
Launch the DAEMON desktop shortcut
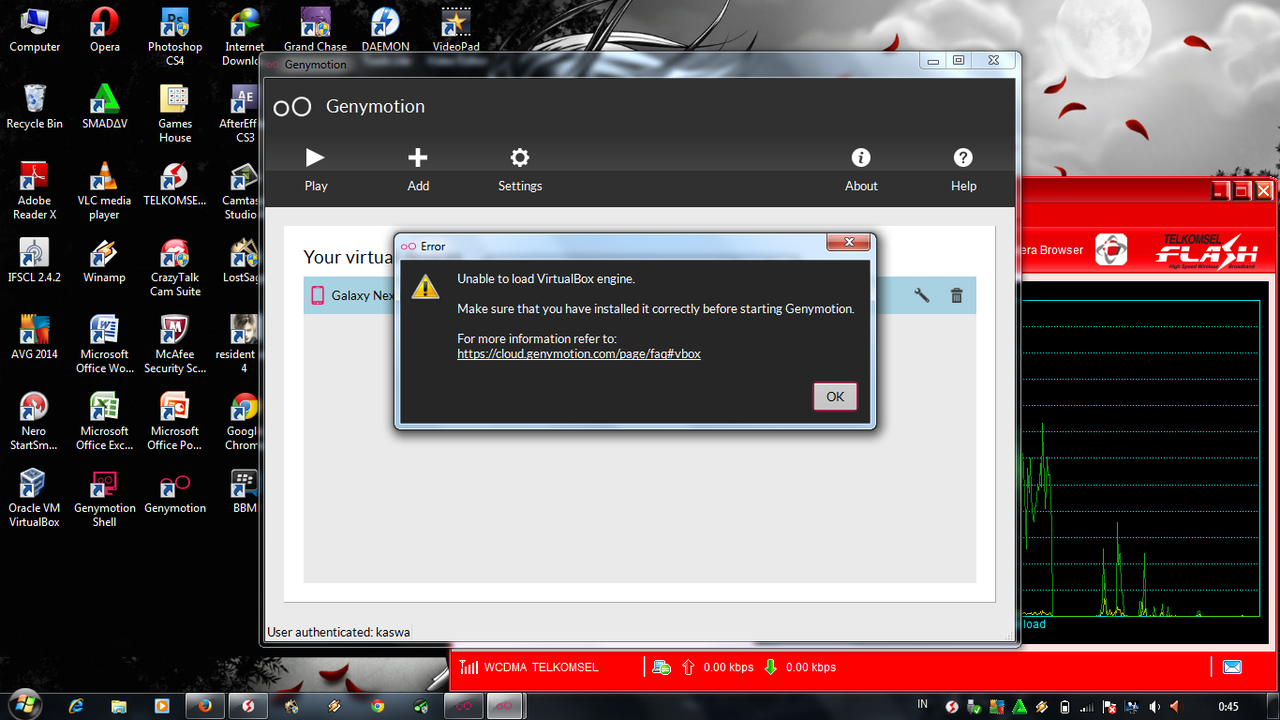(385, 30)
